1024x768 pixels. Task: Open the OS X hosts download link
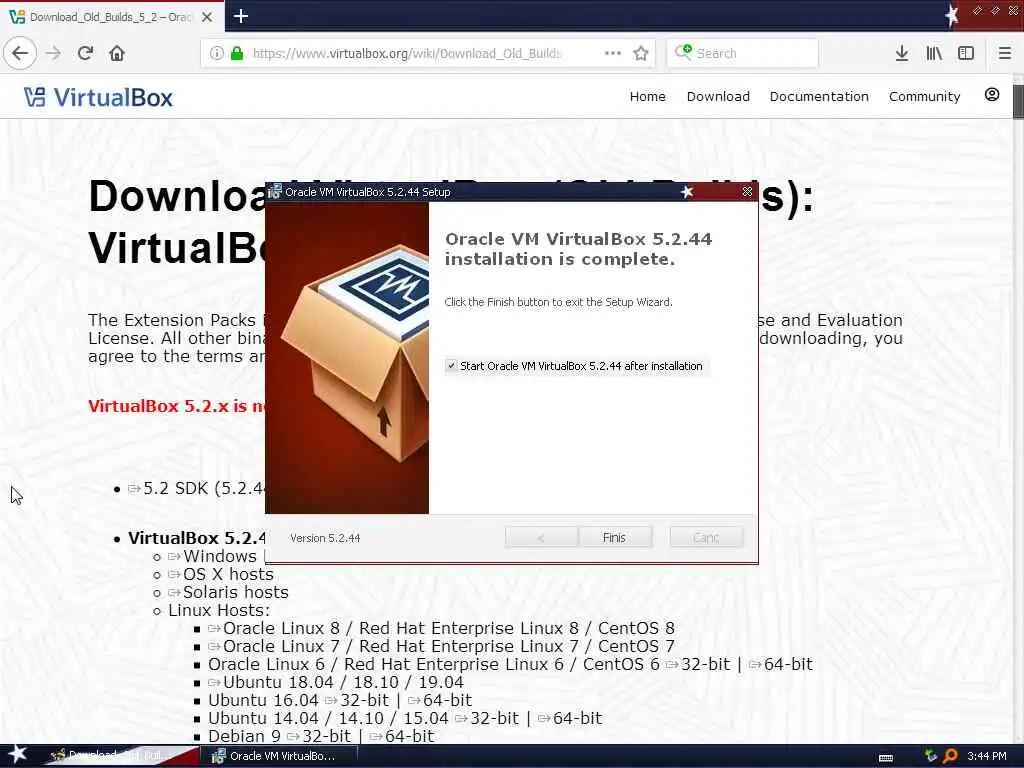click(221, 574)
